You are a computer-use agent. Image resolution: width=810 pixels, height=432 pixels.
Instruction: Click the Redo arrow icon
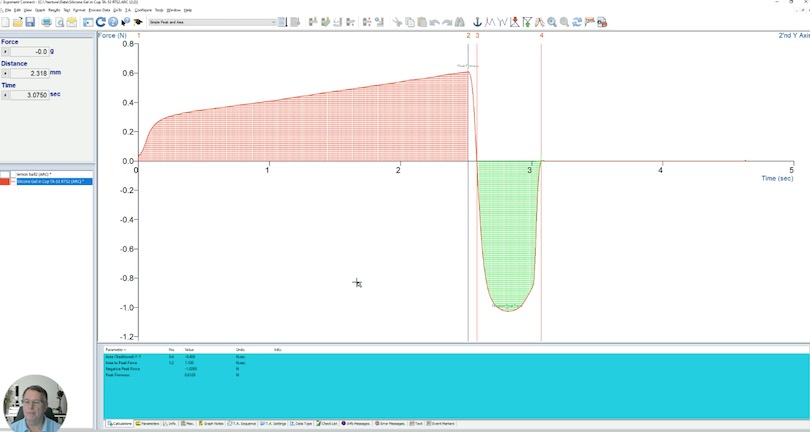point(447,22)
